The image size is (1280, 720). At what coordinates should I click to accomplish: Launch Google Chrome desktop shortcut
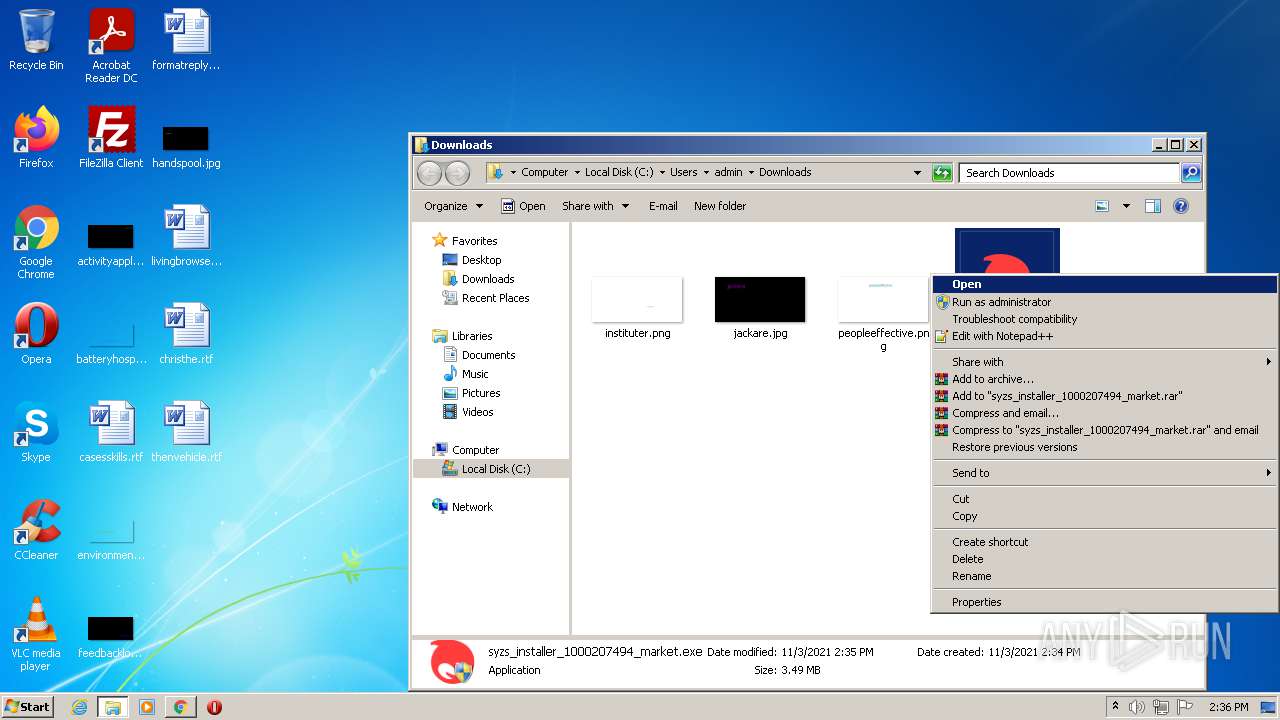36,242
